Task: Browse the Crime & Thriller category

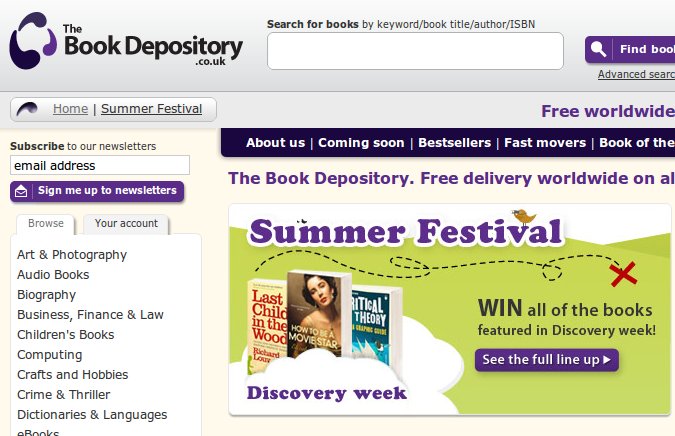Action: pyautogui.click(x=63, y=395)
